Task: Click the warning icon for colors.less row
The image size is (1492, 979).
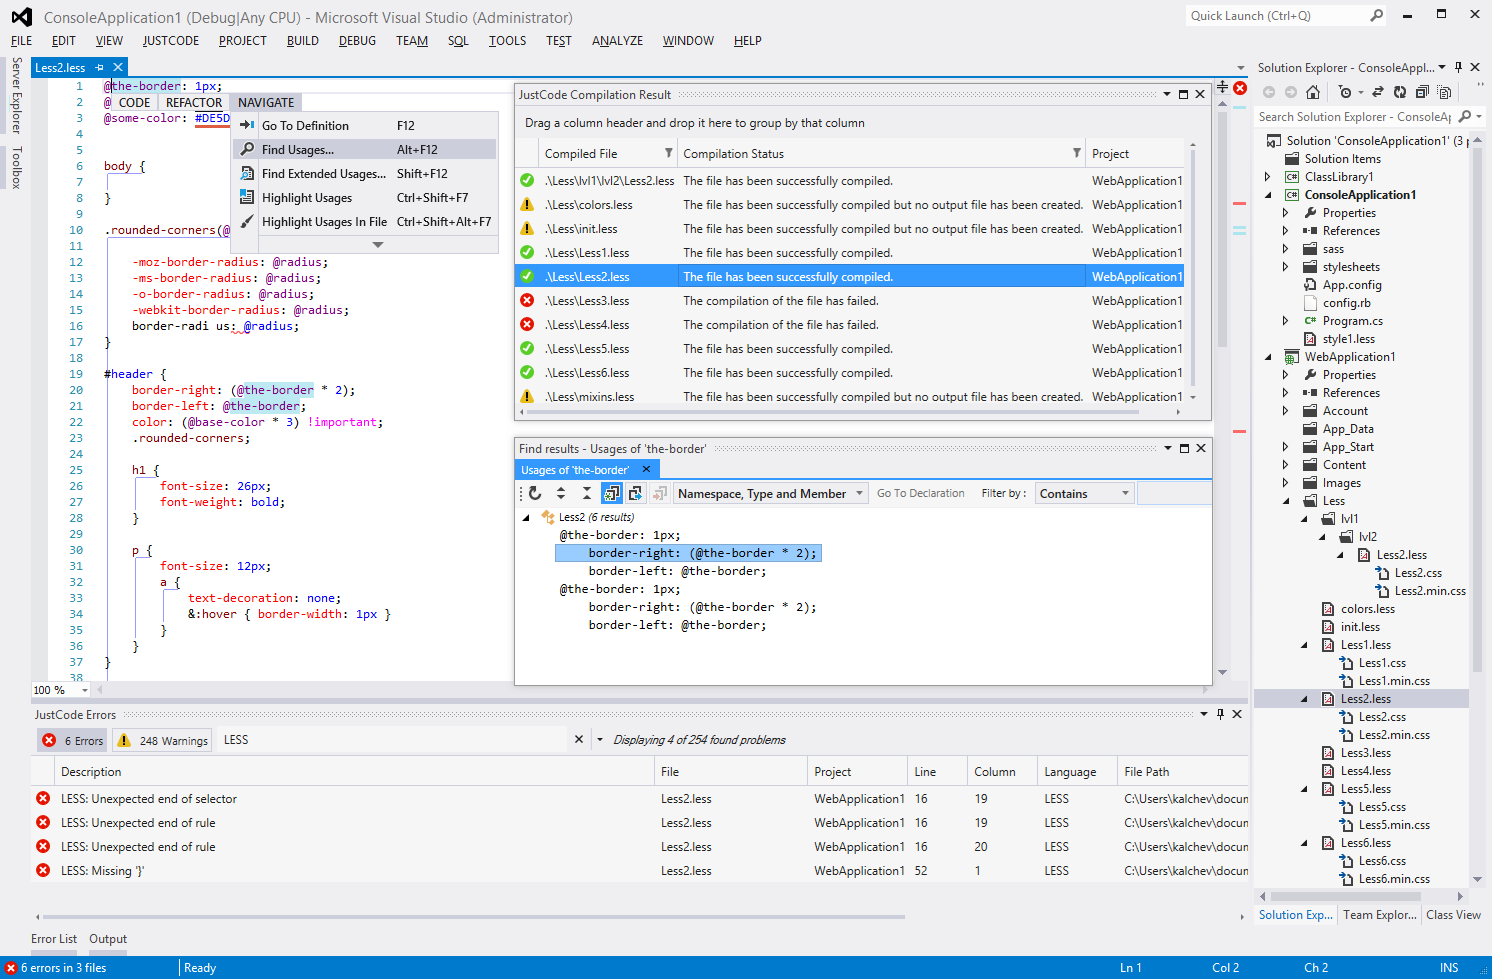Action: [x=527, y=204]
